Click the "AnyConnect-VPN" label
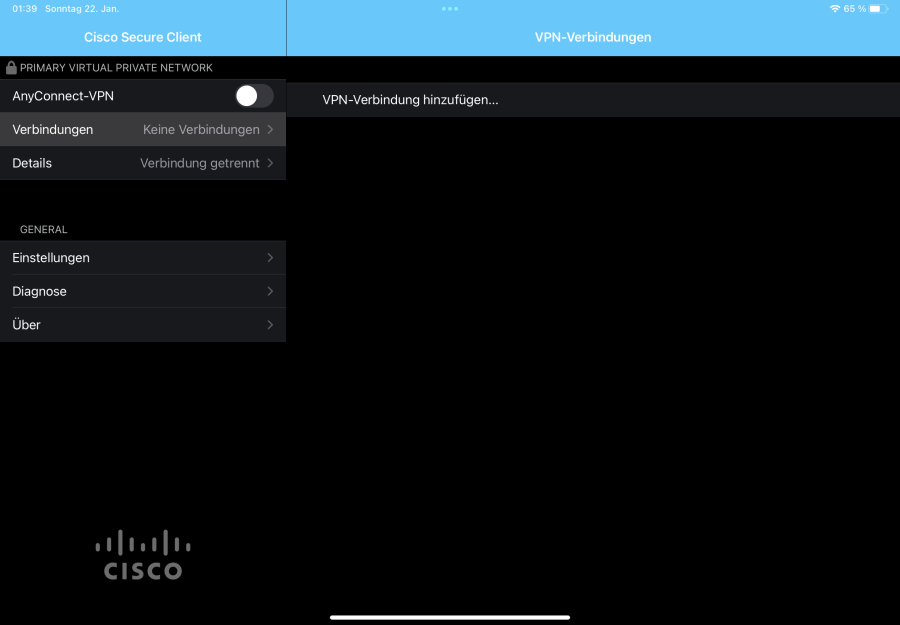 63,96
